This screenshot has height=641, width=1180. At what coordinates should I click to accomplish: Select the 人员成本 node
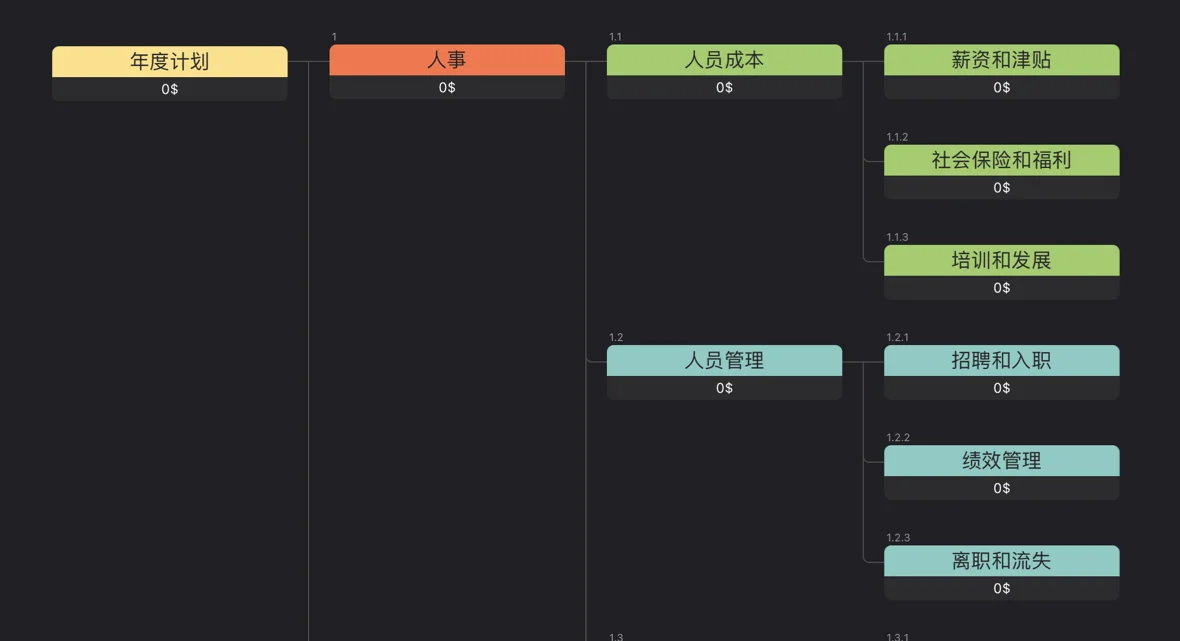point(724,60)
